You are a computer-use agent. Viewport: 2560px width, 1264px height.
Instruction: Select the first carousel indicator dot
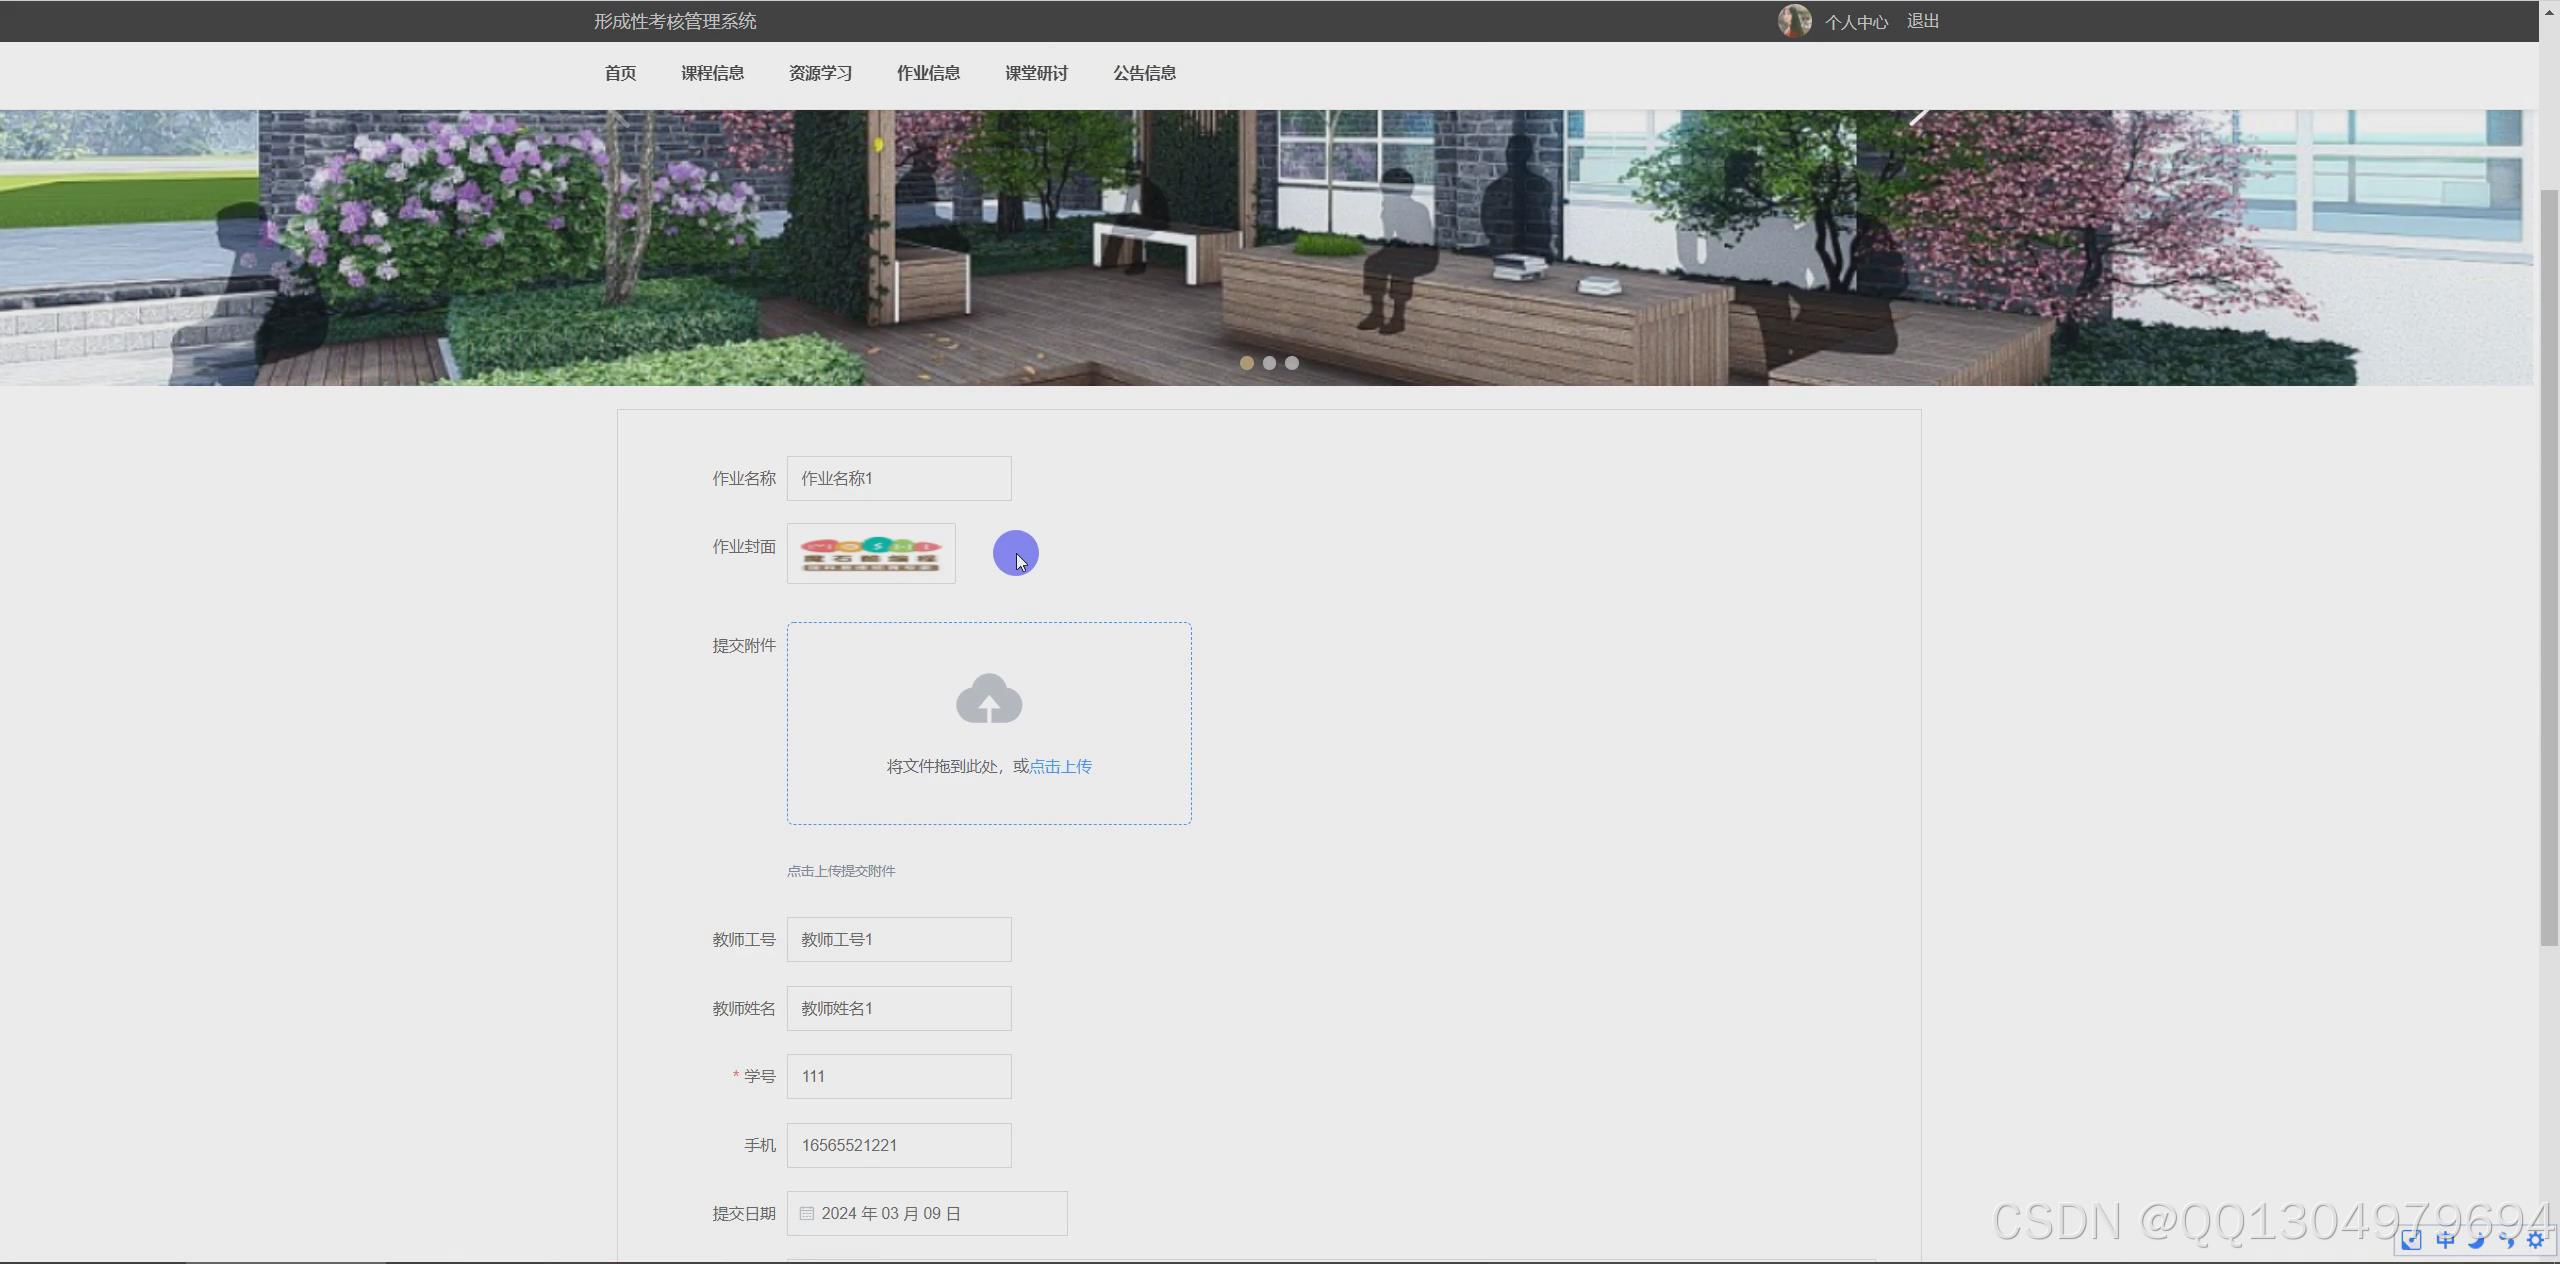click(x=1246, y=363)
